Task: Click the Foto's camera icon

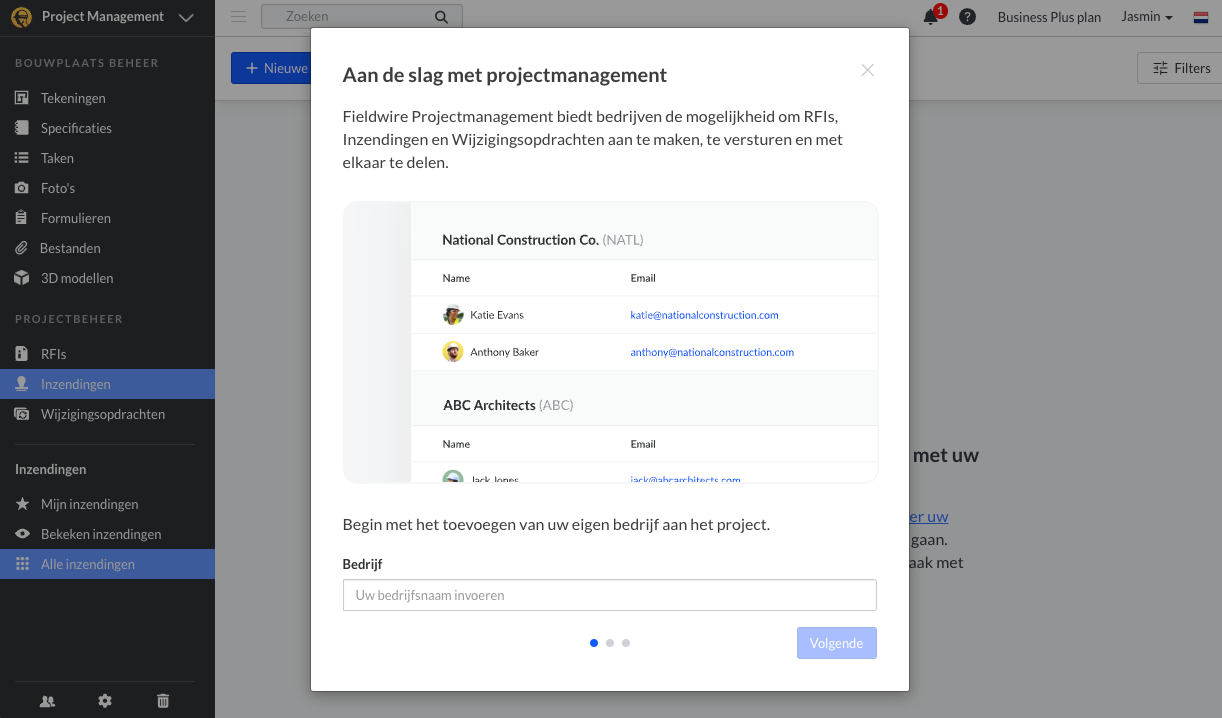Action: [22, 188]
